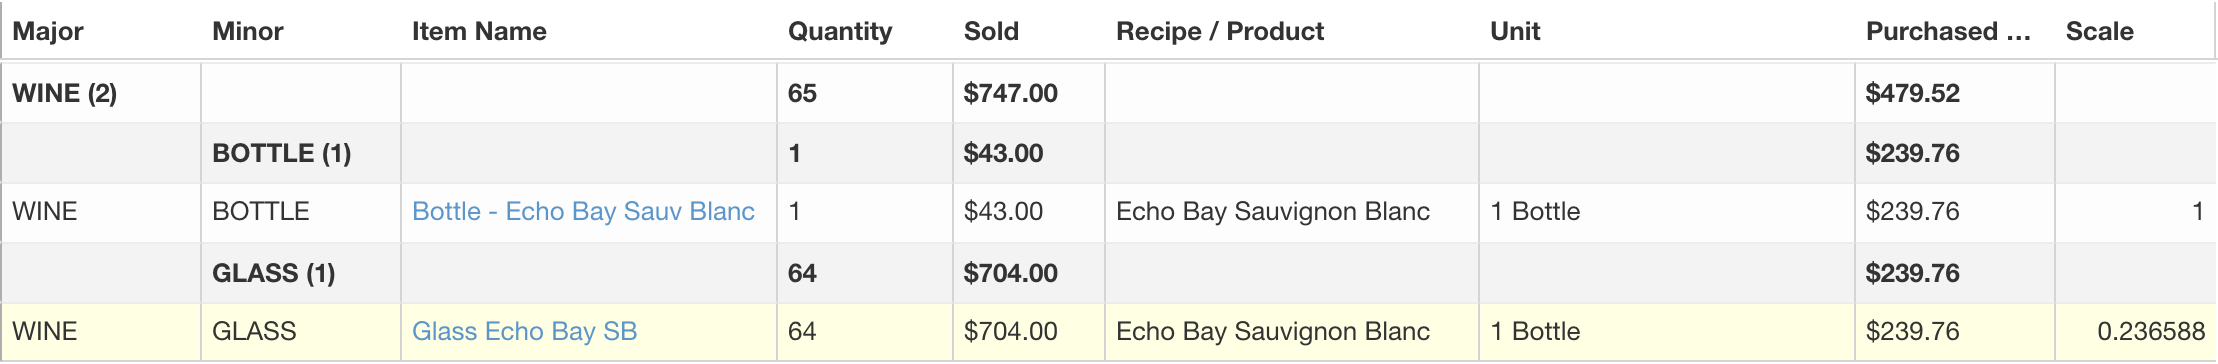Select the highlighted GLASS minor cell
The width and height of the screenshot is (2218, 364).
coord(301,332)
